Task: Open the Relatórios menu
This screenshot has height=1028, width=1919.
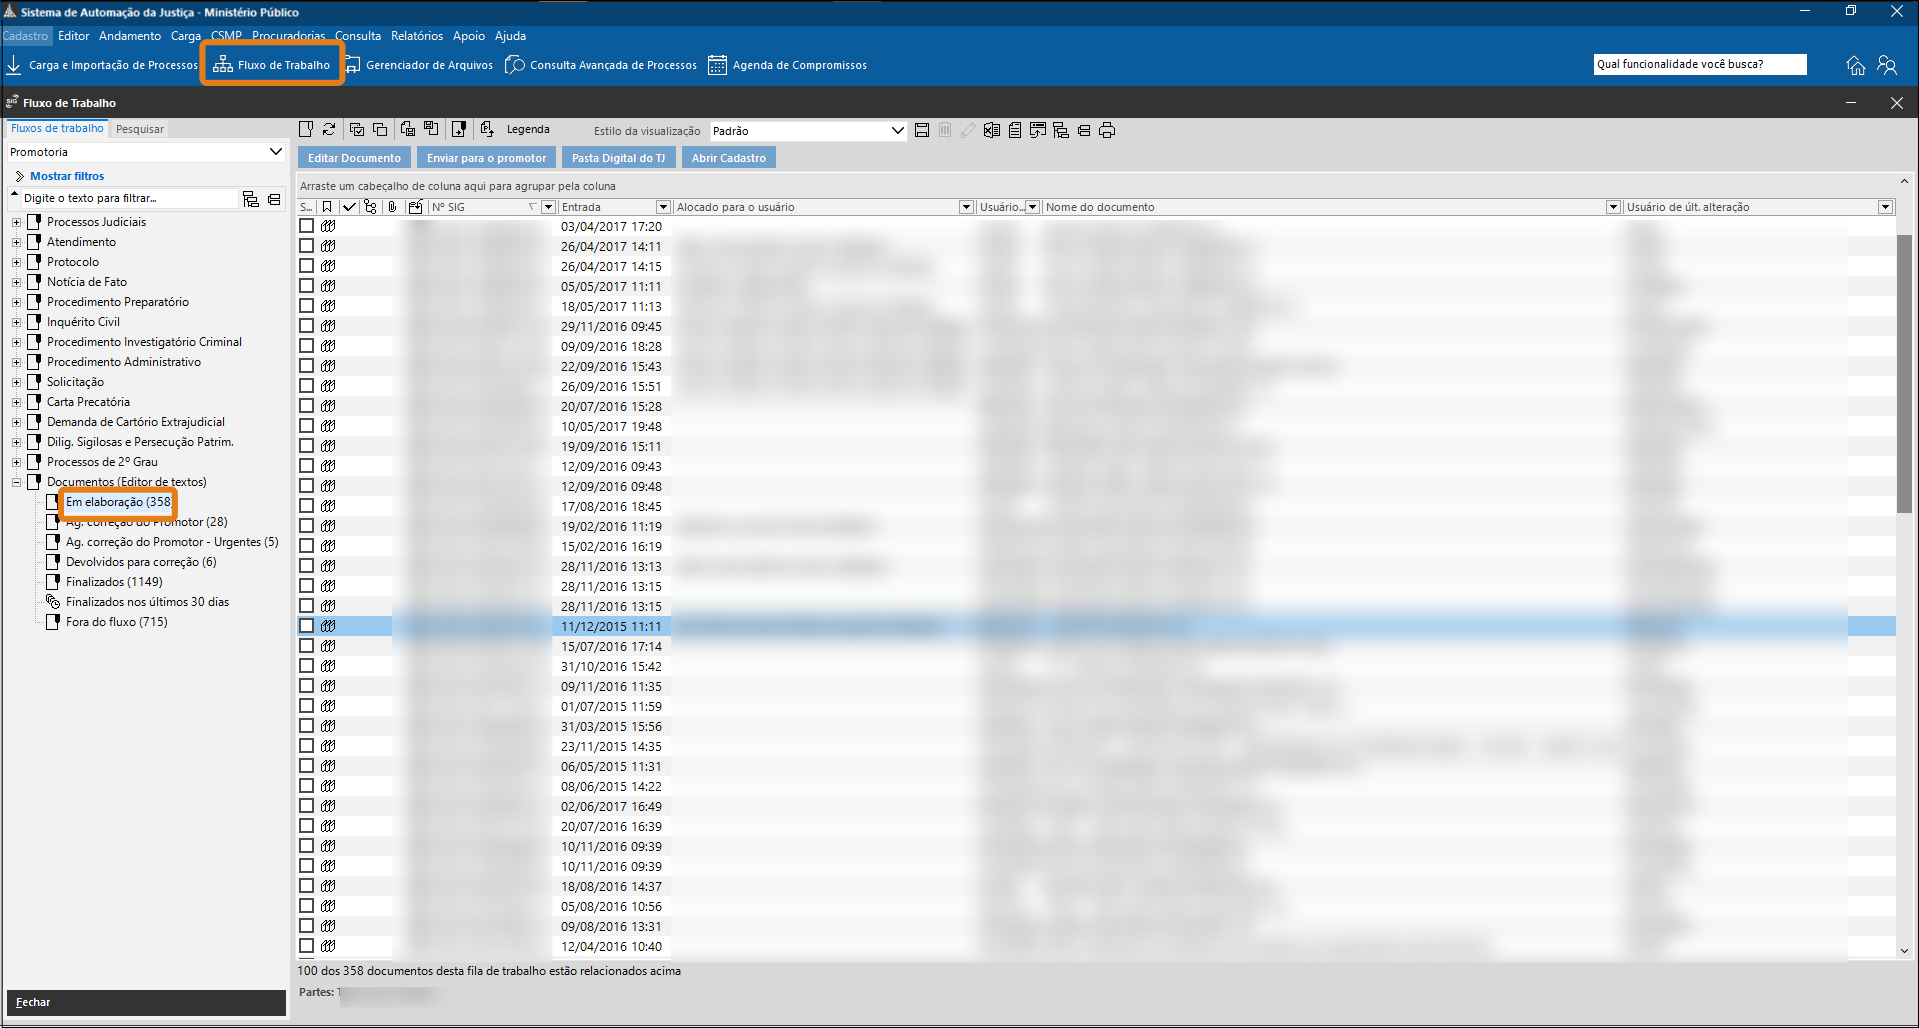Action: pyautogui.click(x=416, y=36)
